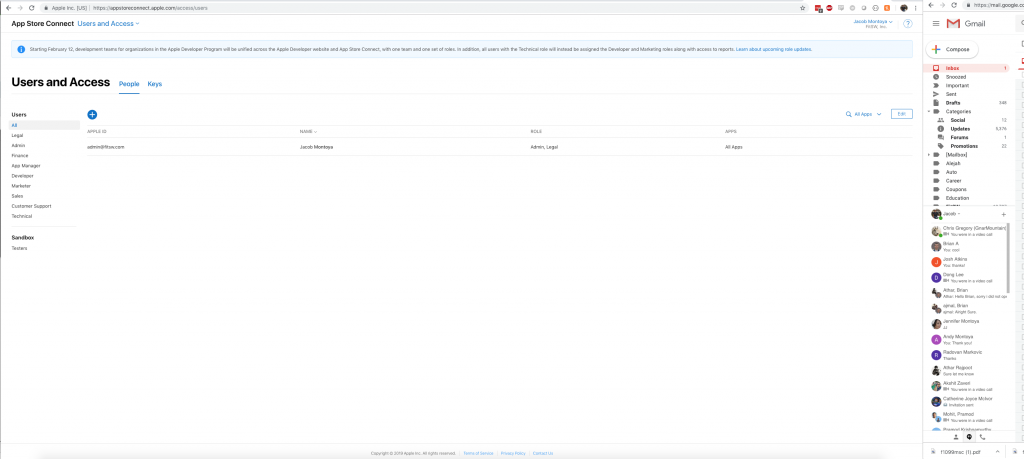The height and width of the screenshot is (459, 1024).
Task: Show Sandbox Testers list
Action: [20, 248]
